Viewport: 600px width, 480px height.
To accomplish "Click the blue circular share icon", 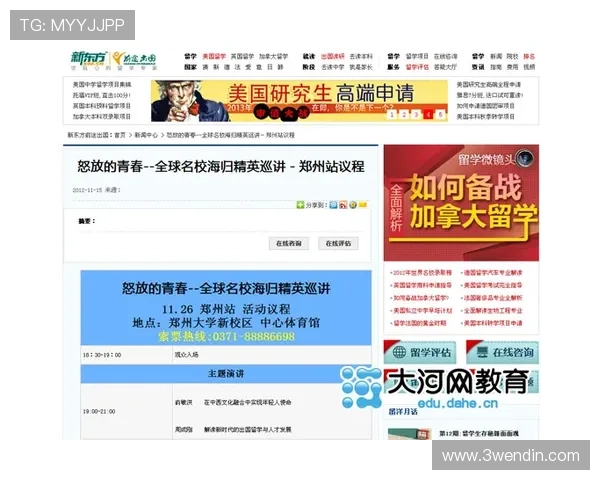I will (x=333, y=205).
